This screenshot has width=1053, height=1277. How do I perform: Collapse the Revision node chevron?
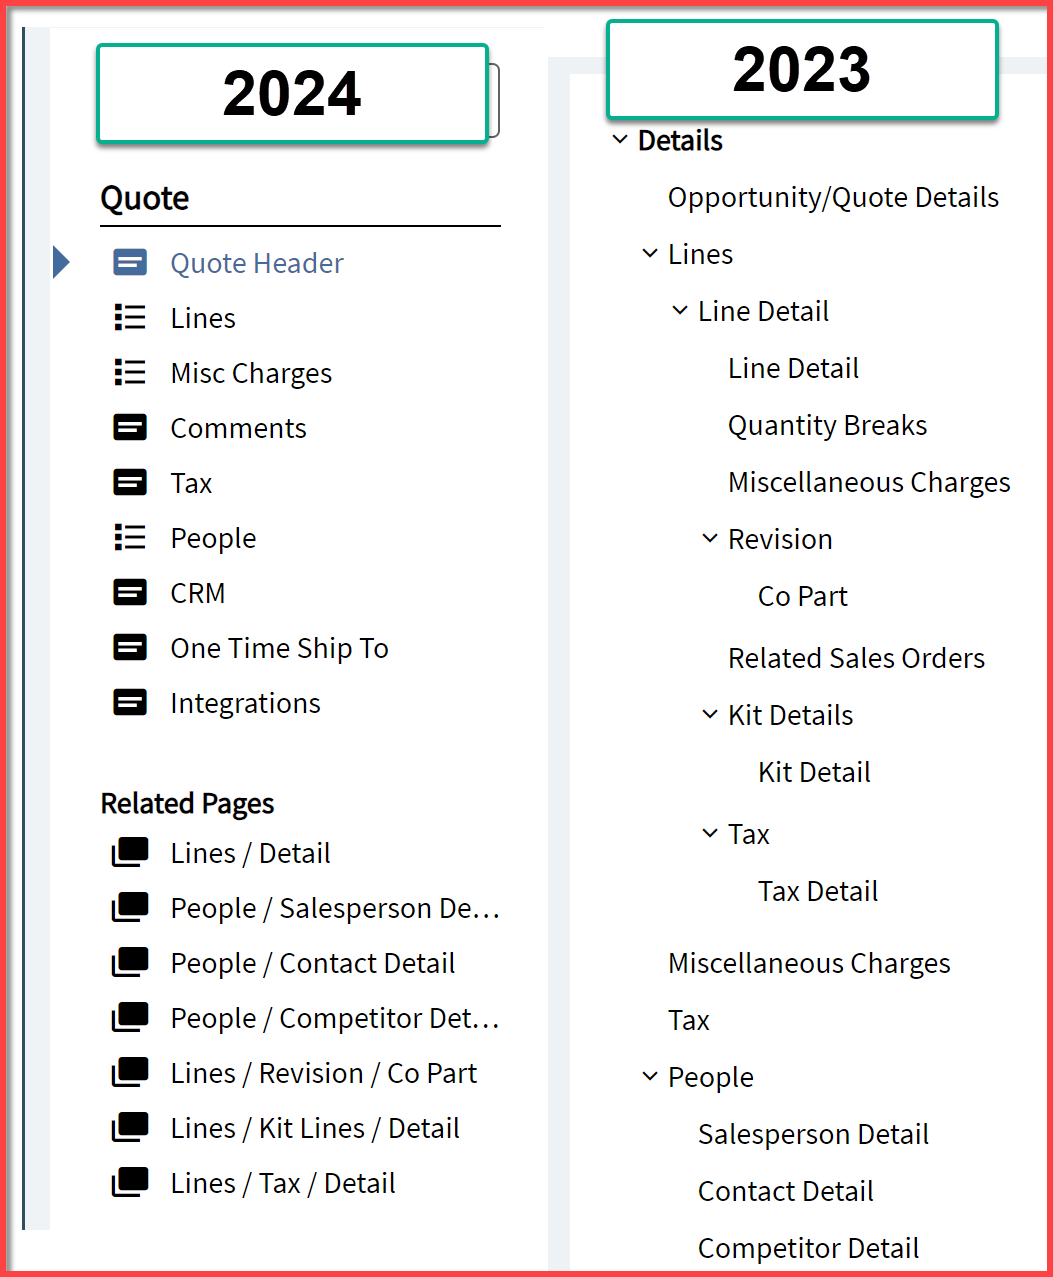click(x=710, y=540)
